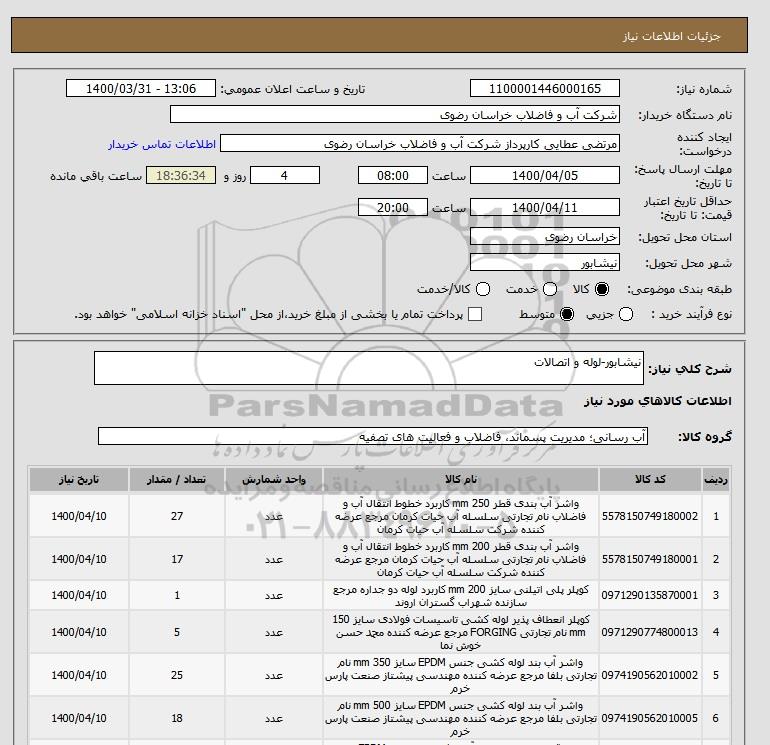Click the 200 mm washer item name in row 2
The width and height of the screenshot is (770, 745).
pyautogui.click(x=461, y=559)
